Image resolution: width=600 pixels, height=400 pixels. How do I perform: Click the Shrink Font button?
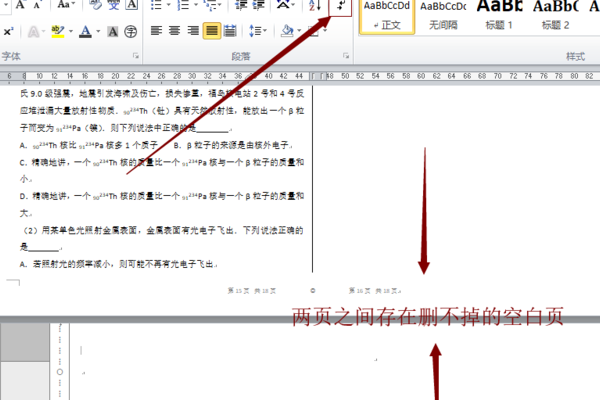point(37,5)
